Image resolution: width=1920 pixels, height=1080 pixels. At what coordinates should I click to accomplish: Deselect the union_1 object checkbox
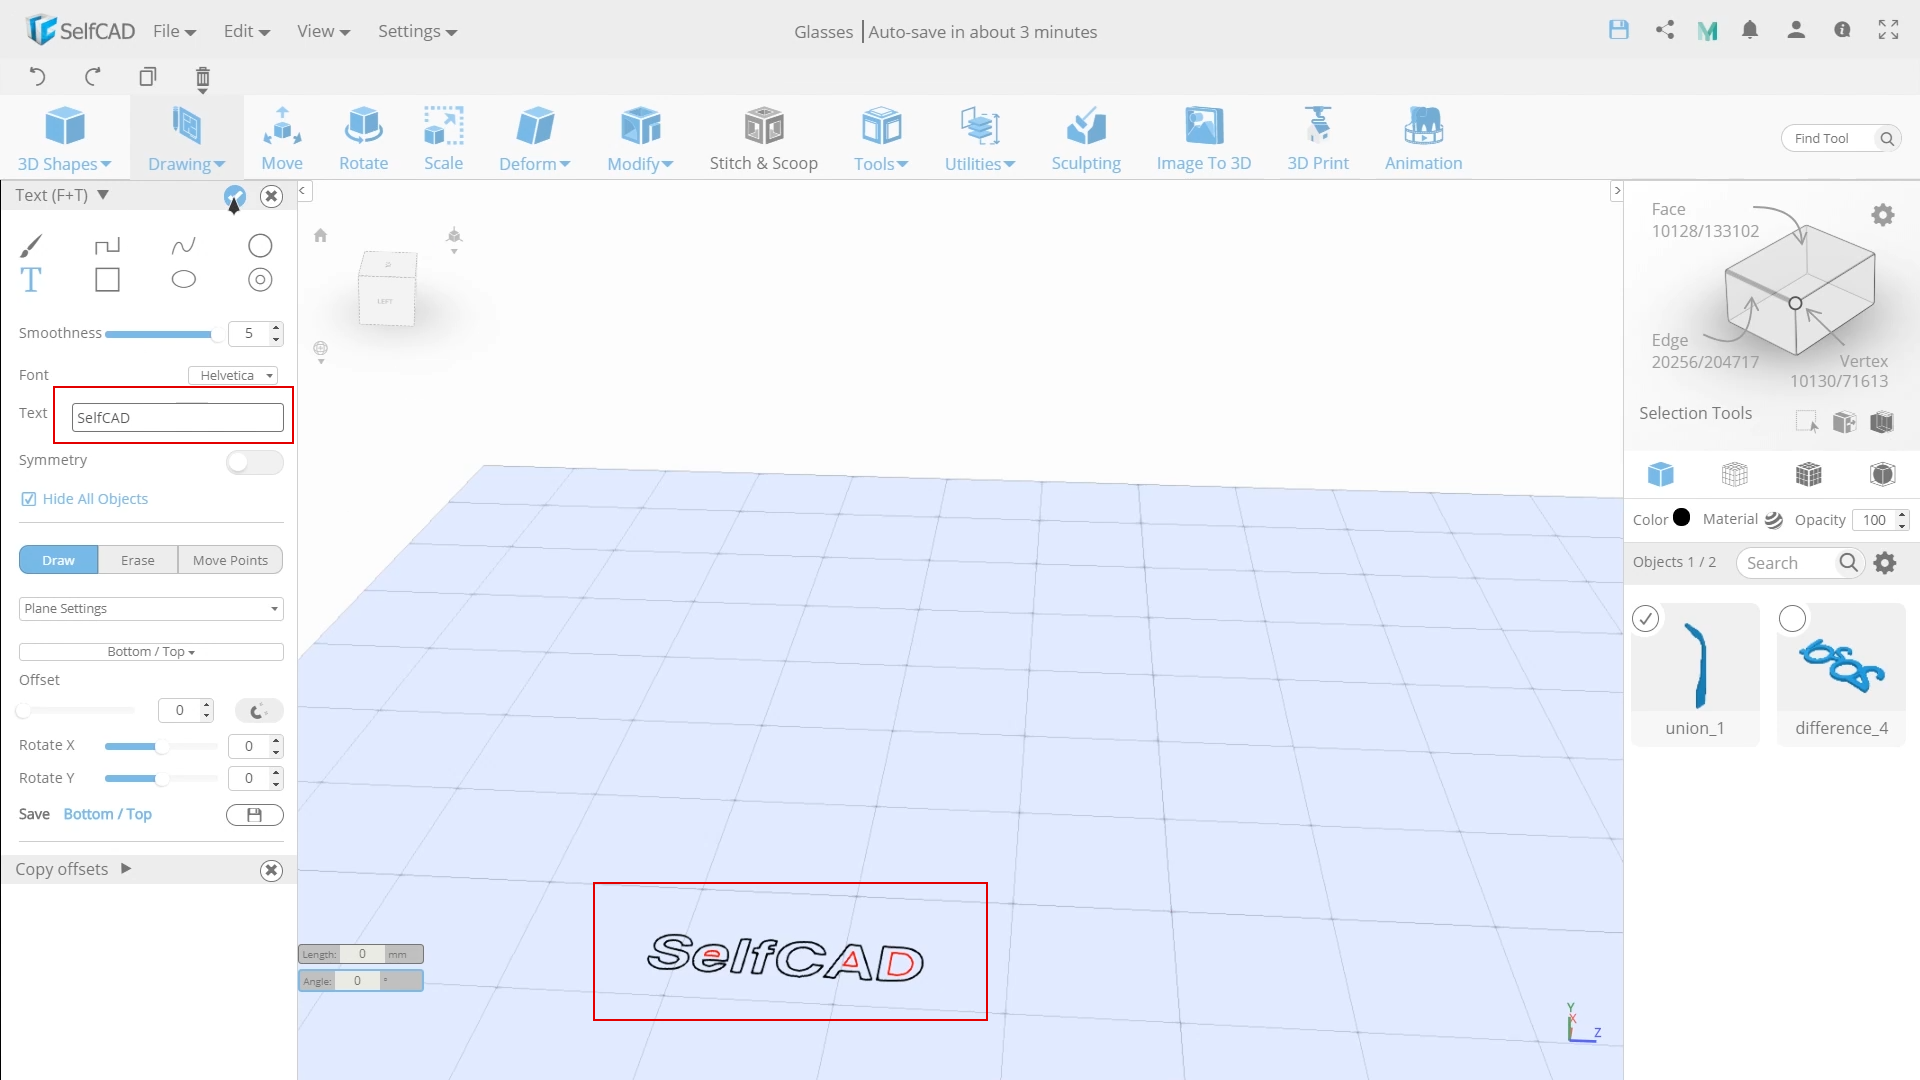pyautogui.click(x=1645, y=619)
